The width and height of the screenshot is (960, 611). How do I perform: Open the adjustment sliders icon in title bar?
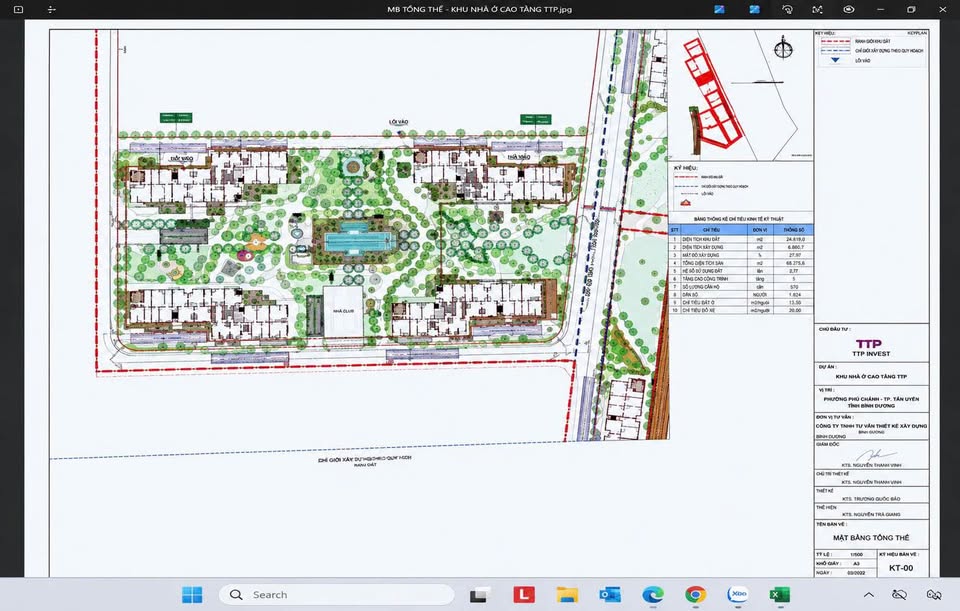point(51,9)
